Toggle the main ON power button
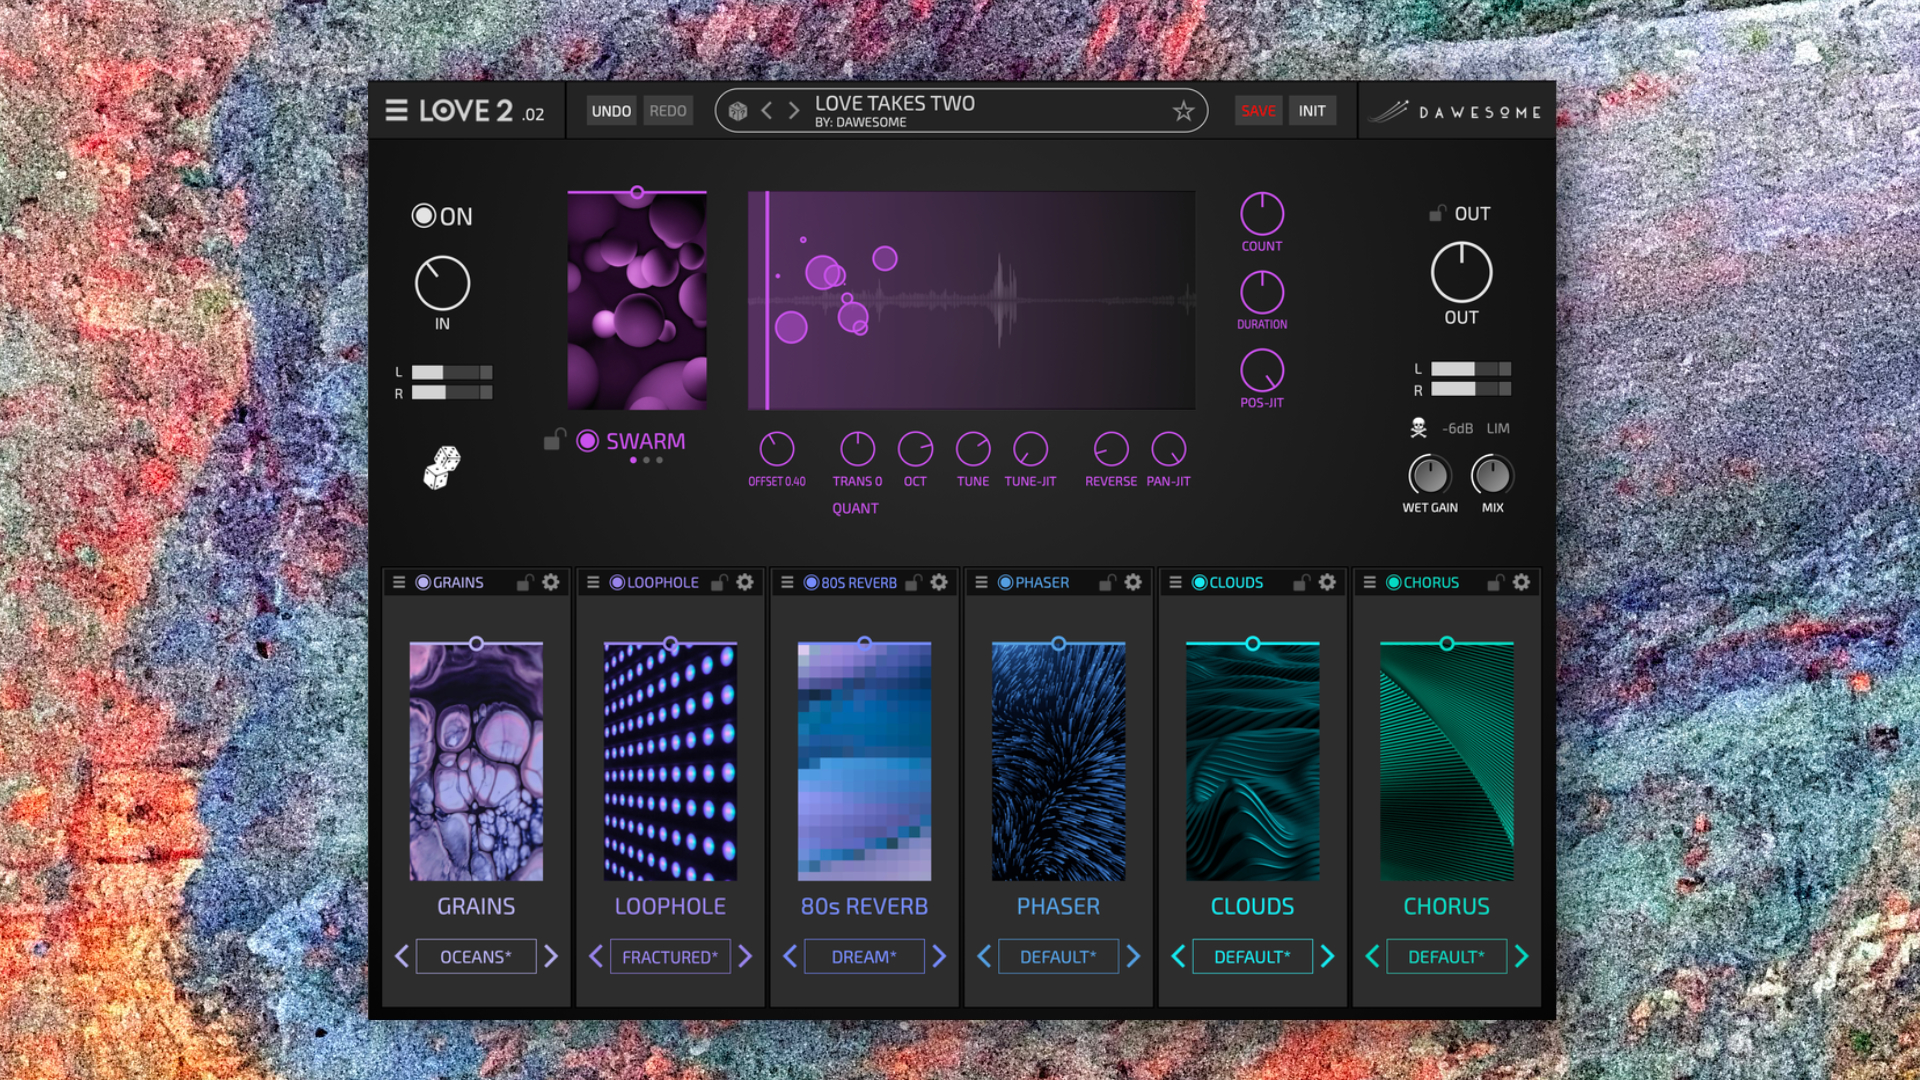Viewport: 1920px width, 1080px height. (x=424, y=216)
